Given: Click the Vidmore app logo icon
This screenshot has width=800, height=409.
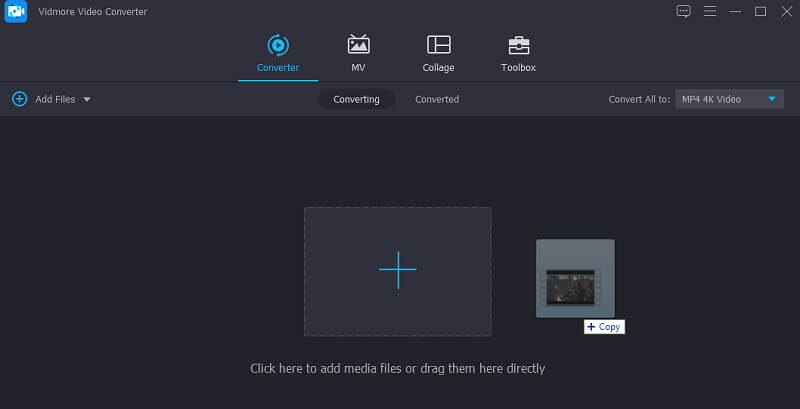Looking at the screenshot, I should click(16, 12).
